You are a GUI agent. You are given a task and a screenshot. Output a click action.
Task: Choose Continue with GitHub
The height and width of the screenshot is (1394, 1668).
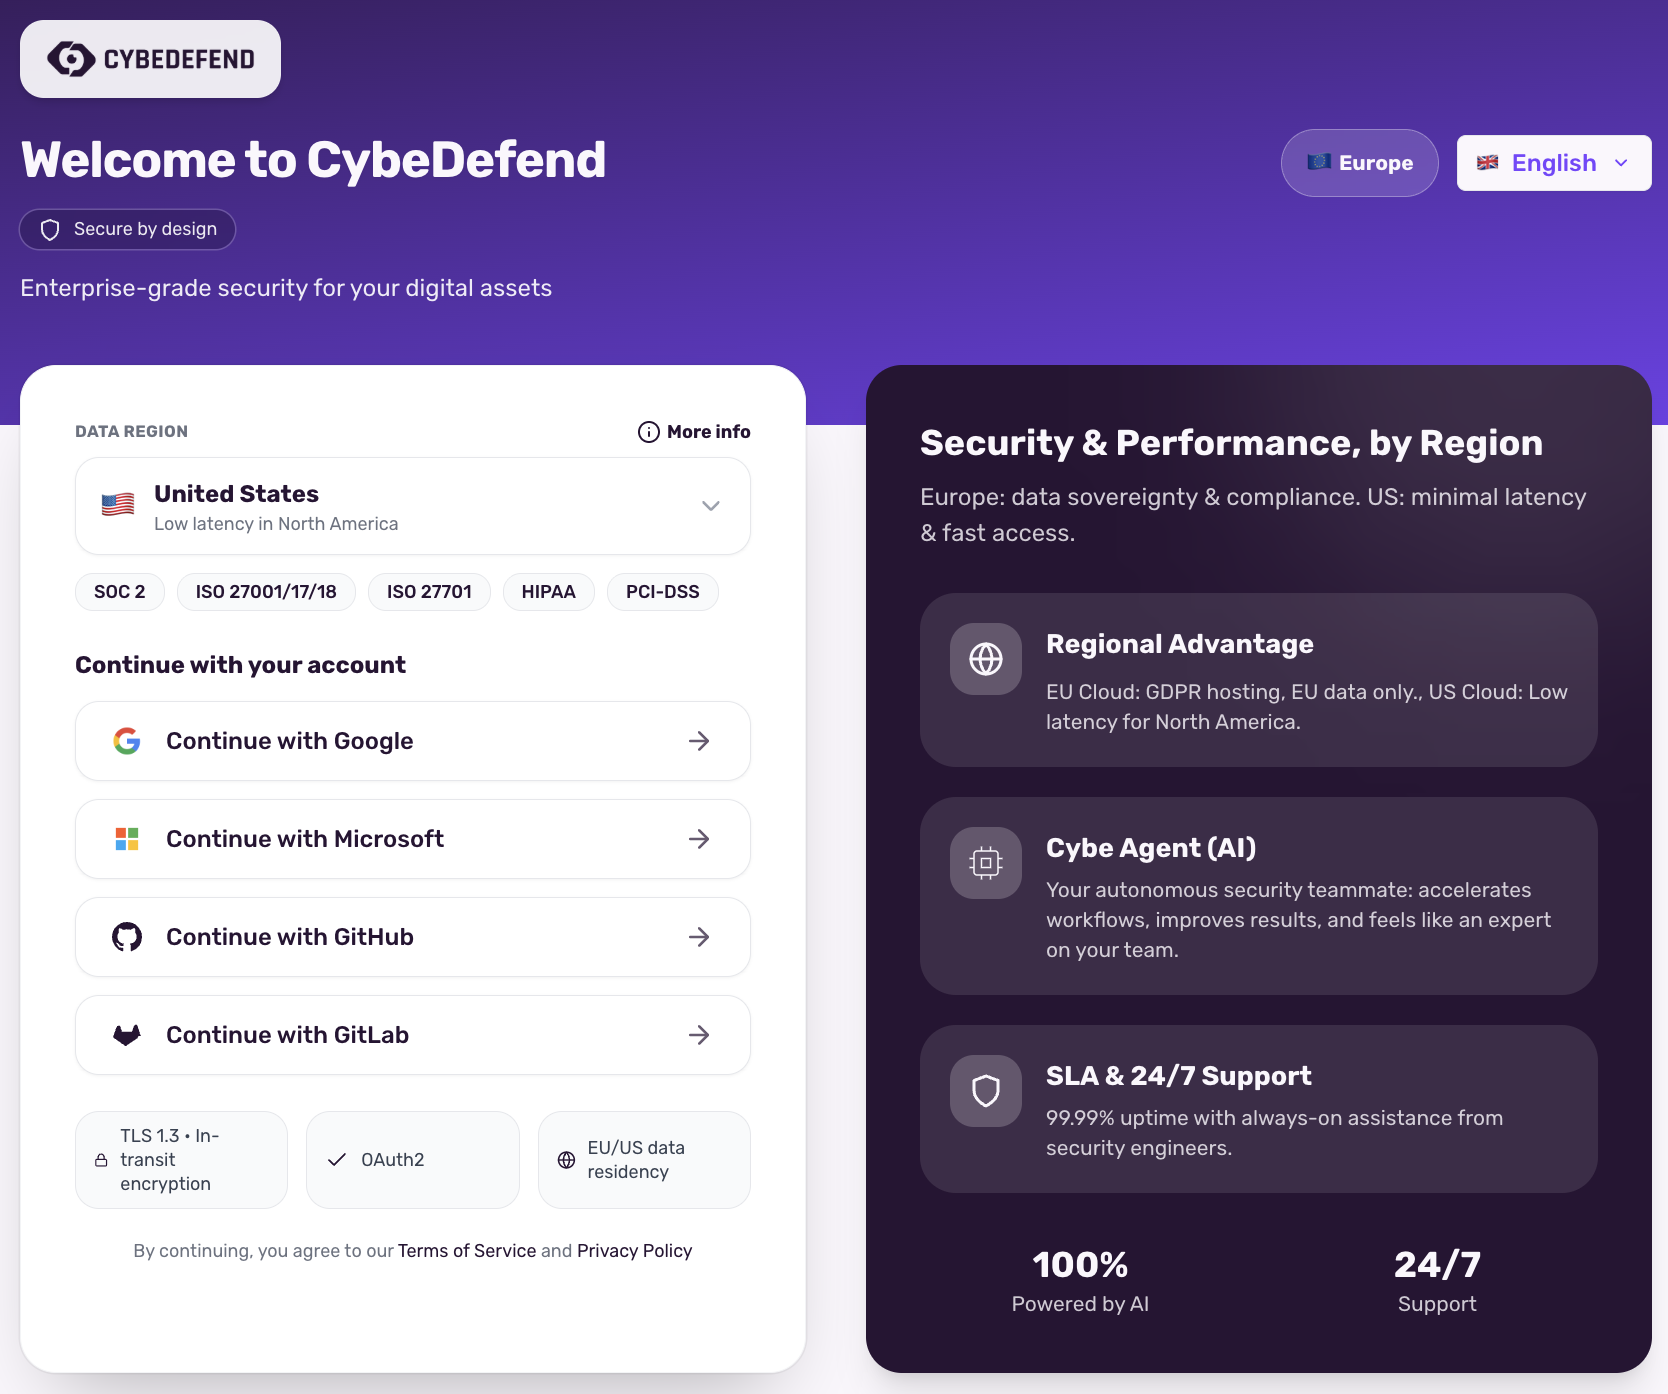click(413, 937)
